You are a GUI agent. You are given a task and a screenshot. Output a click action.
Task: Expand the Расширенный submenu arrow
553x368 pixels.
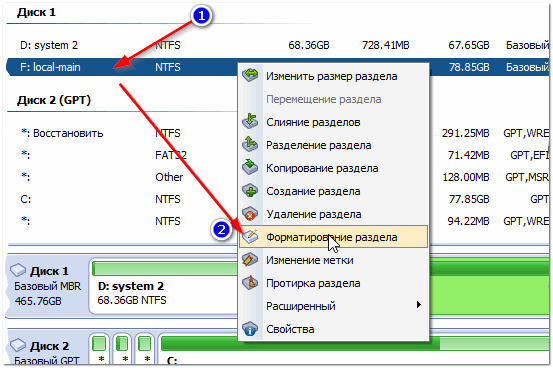pos(418,304)
